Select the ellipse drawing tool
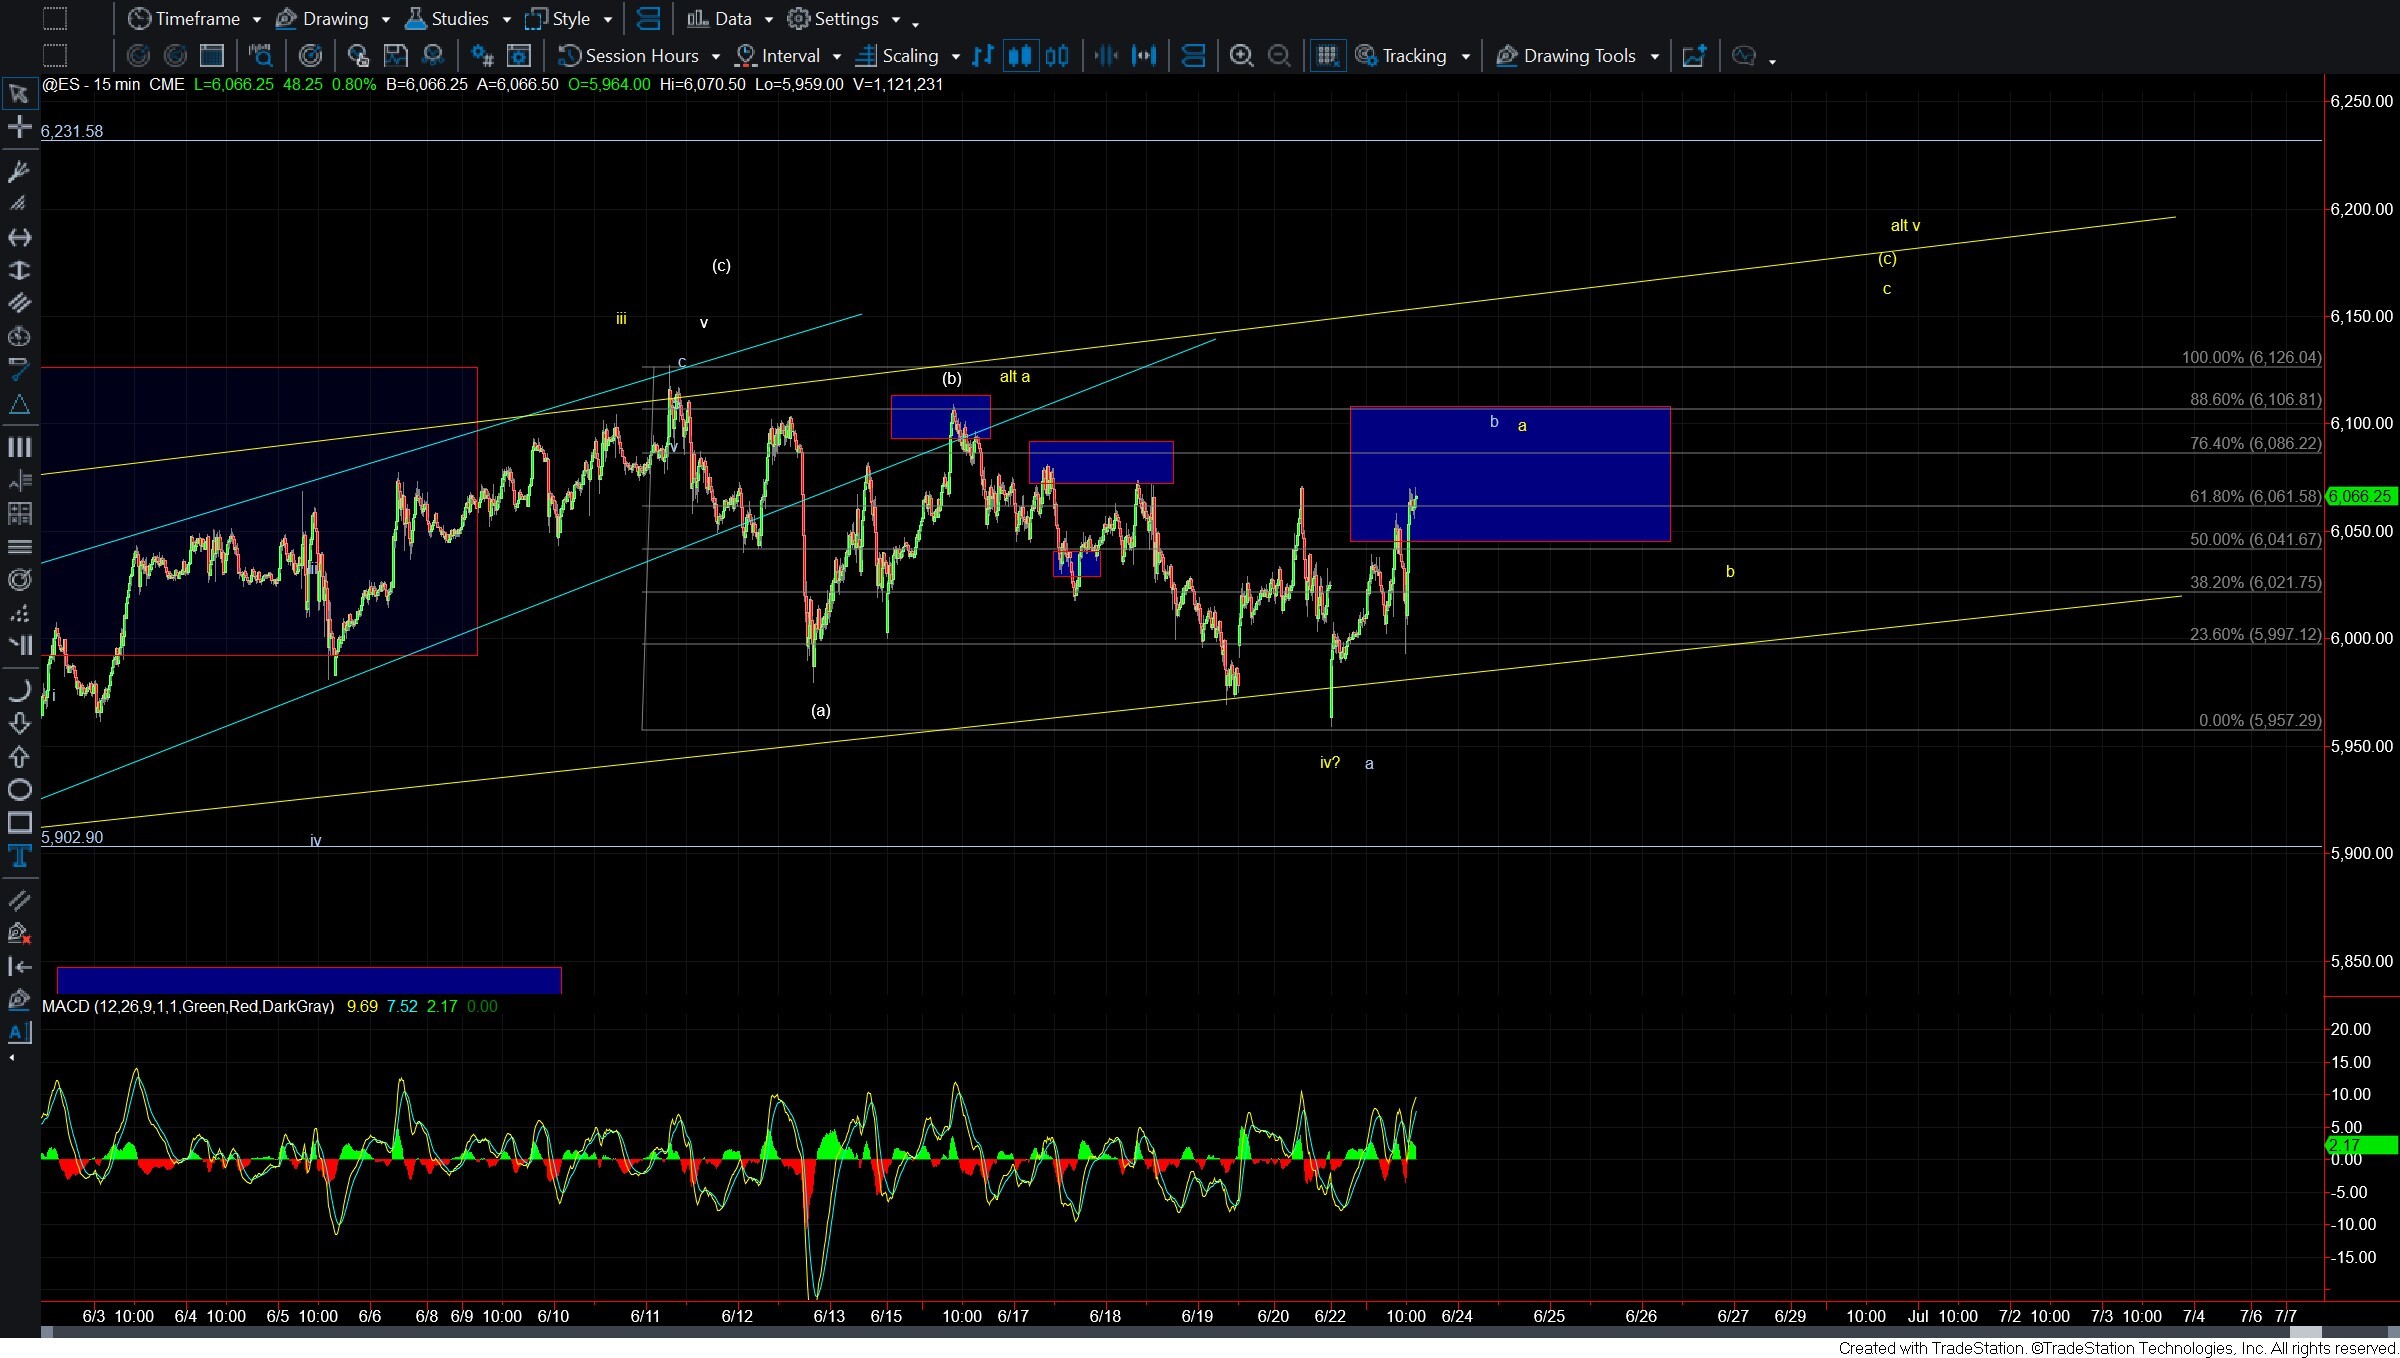This screenshot has width=2400, height=1358. click(18, 790)
